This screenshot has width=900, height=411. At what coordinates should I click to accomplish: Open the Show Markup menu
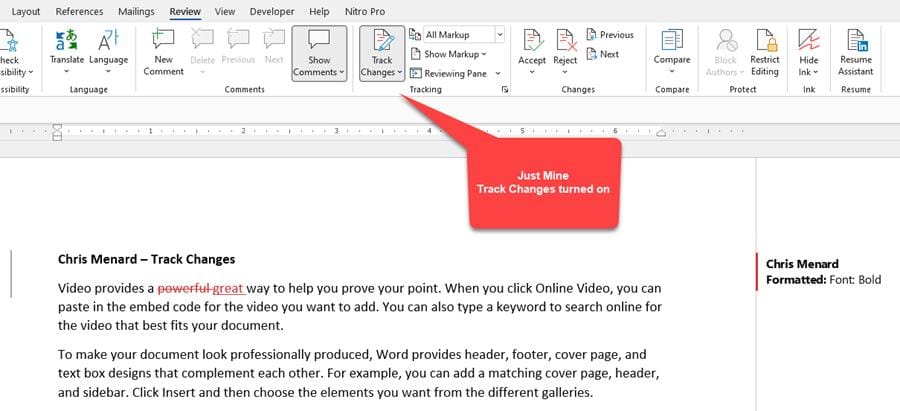tap(449, 54)
